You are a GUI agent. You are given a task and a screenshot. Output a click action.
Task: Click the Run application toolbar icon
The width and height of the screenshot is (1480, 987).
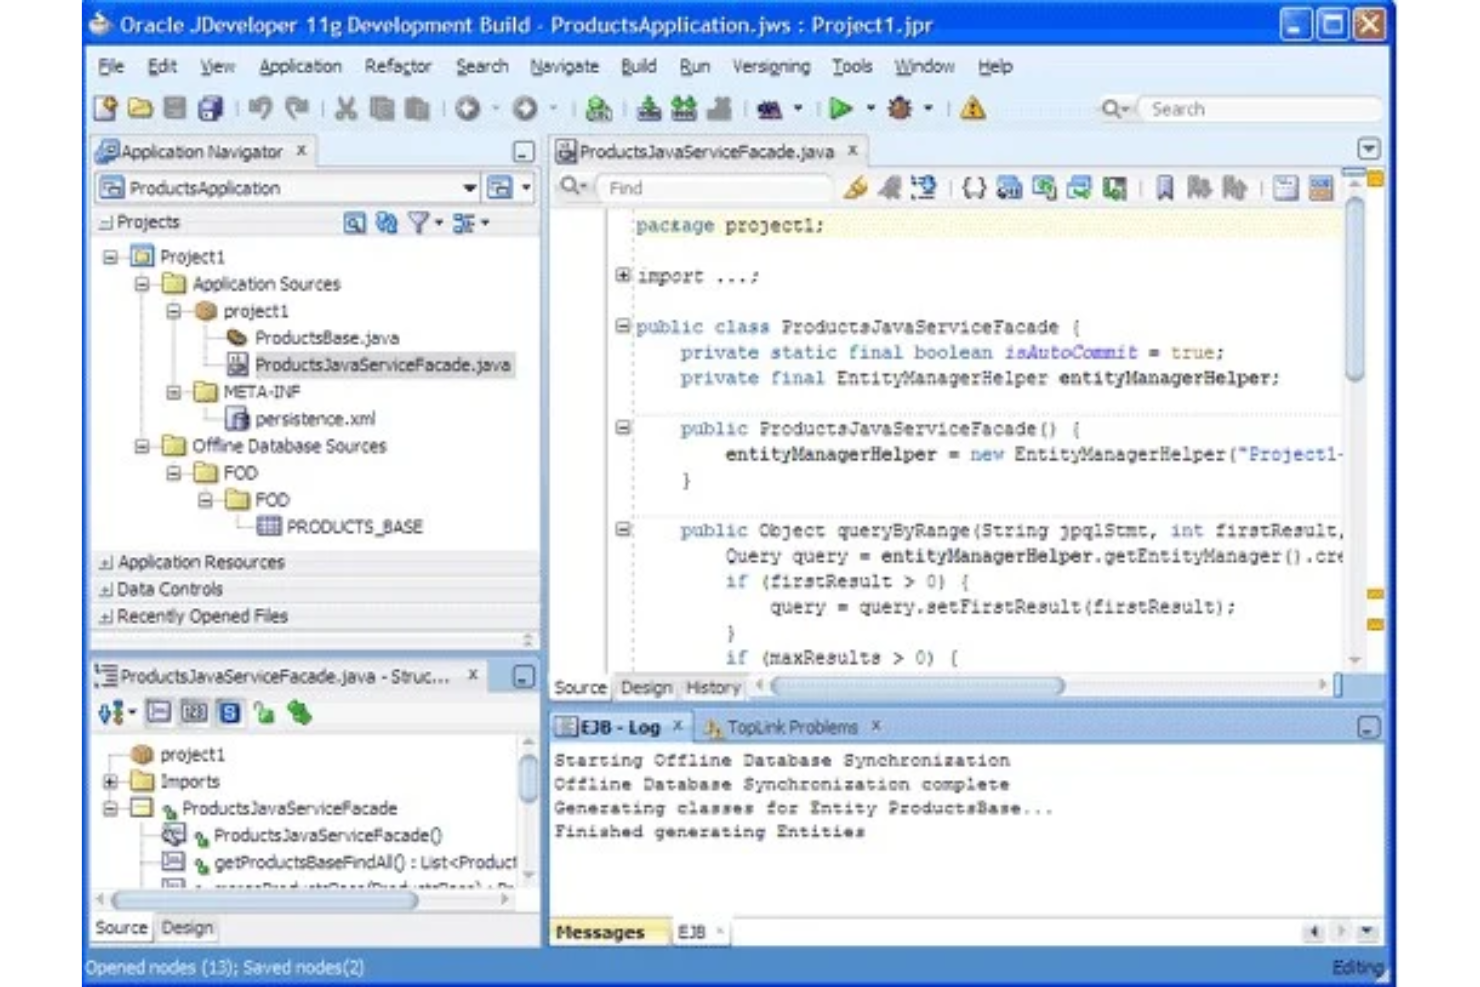843,108
